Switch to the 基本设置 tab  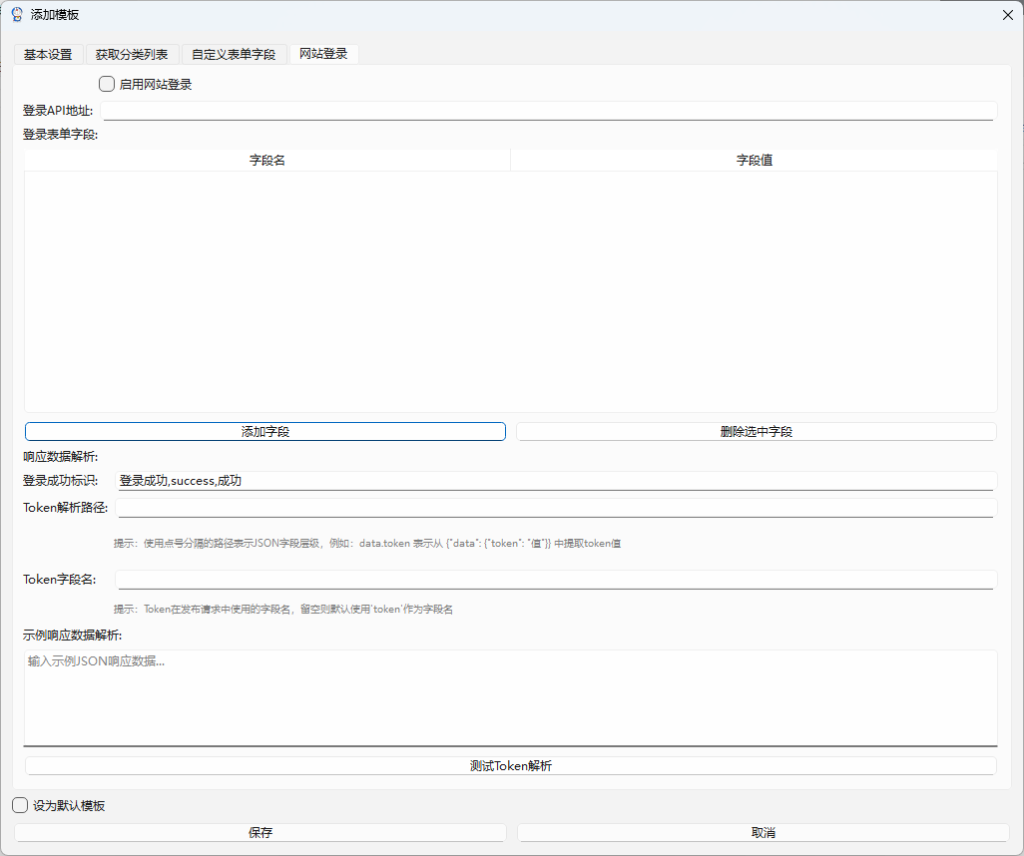[x=48, y=54]
